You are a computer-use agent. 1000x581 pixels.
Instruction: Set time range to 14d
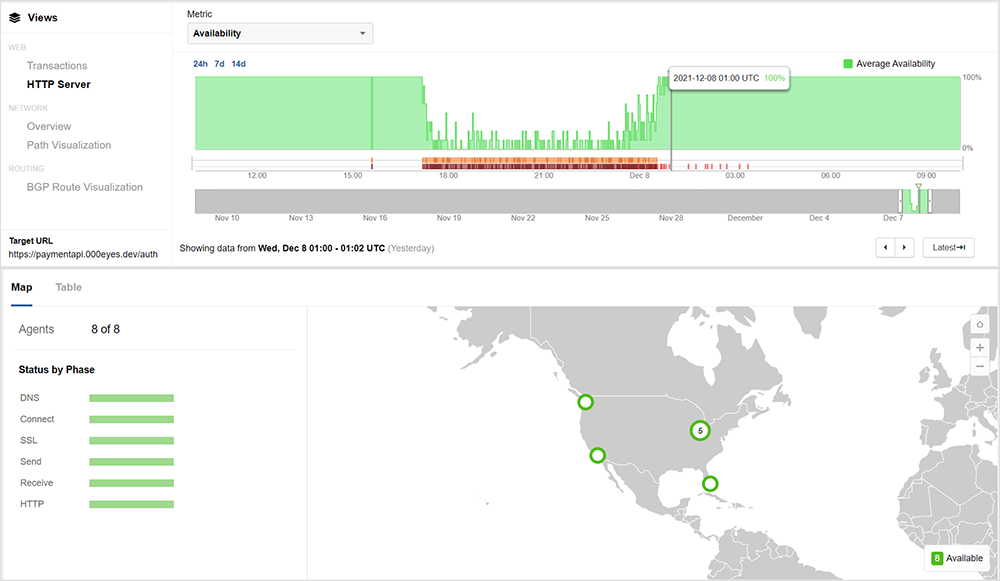238,64
